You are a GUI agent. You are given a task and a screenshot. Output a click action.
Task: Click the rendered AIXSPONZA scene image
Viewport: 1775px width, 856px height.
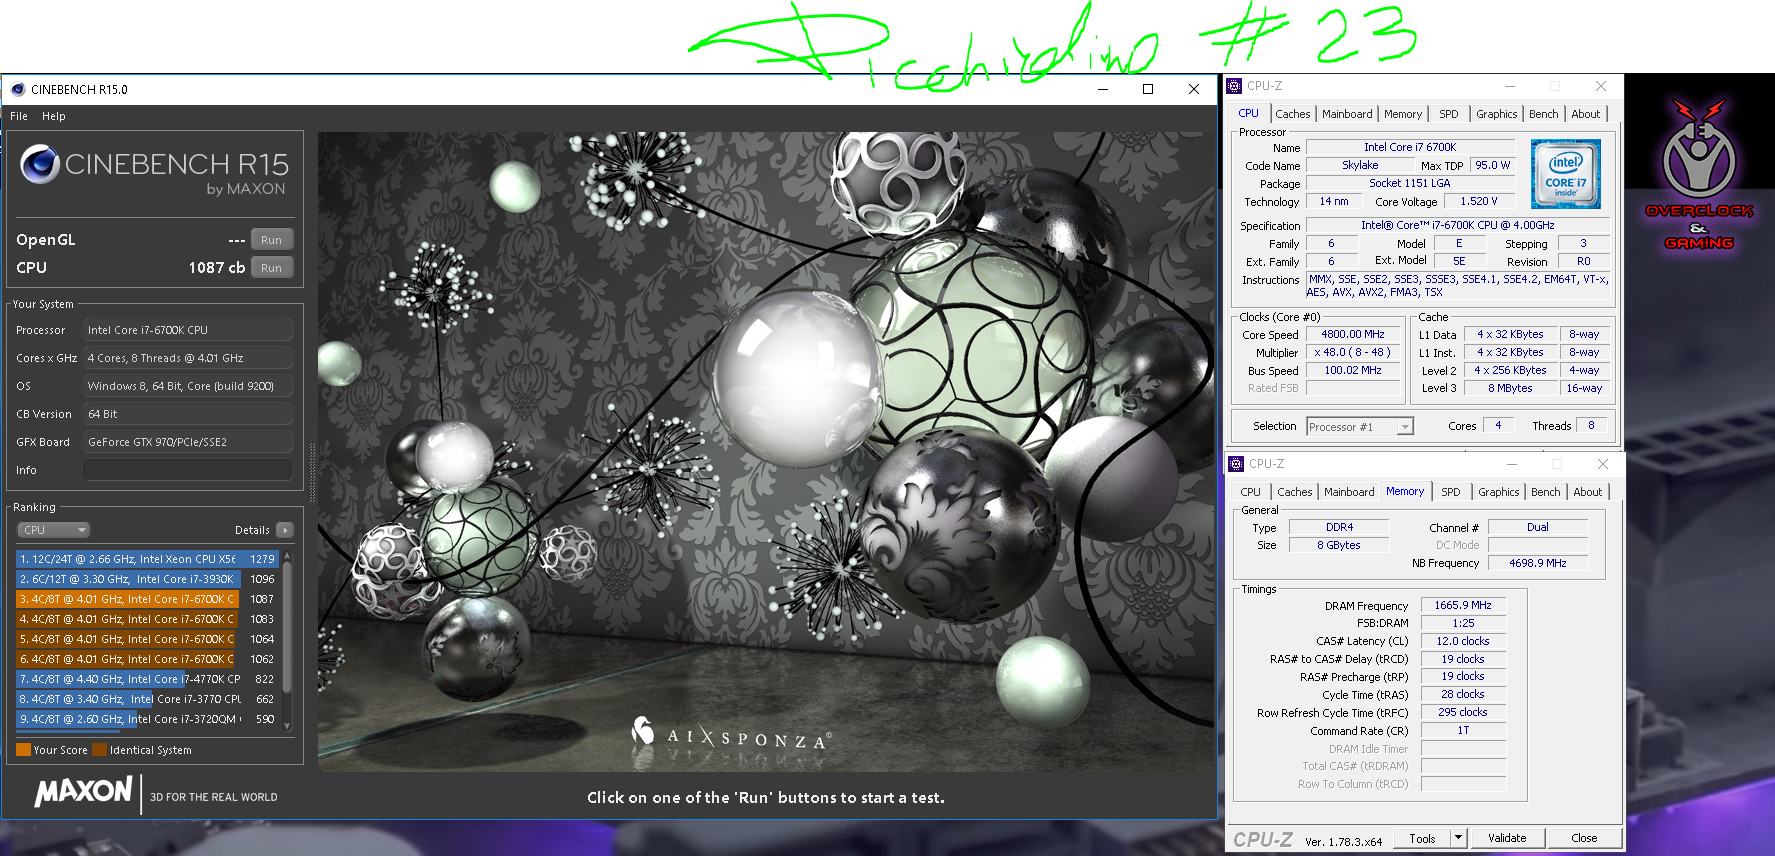coord(767,451)
